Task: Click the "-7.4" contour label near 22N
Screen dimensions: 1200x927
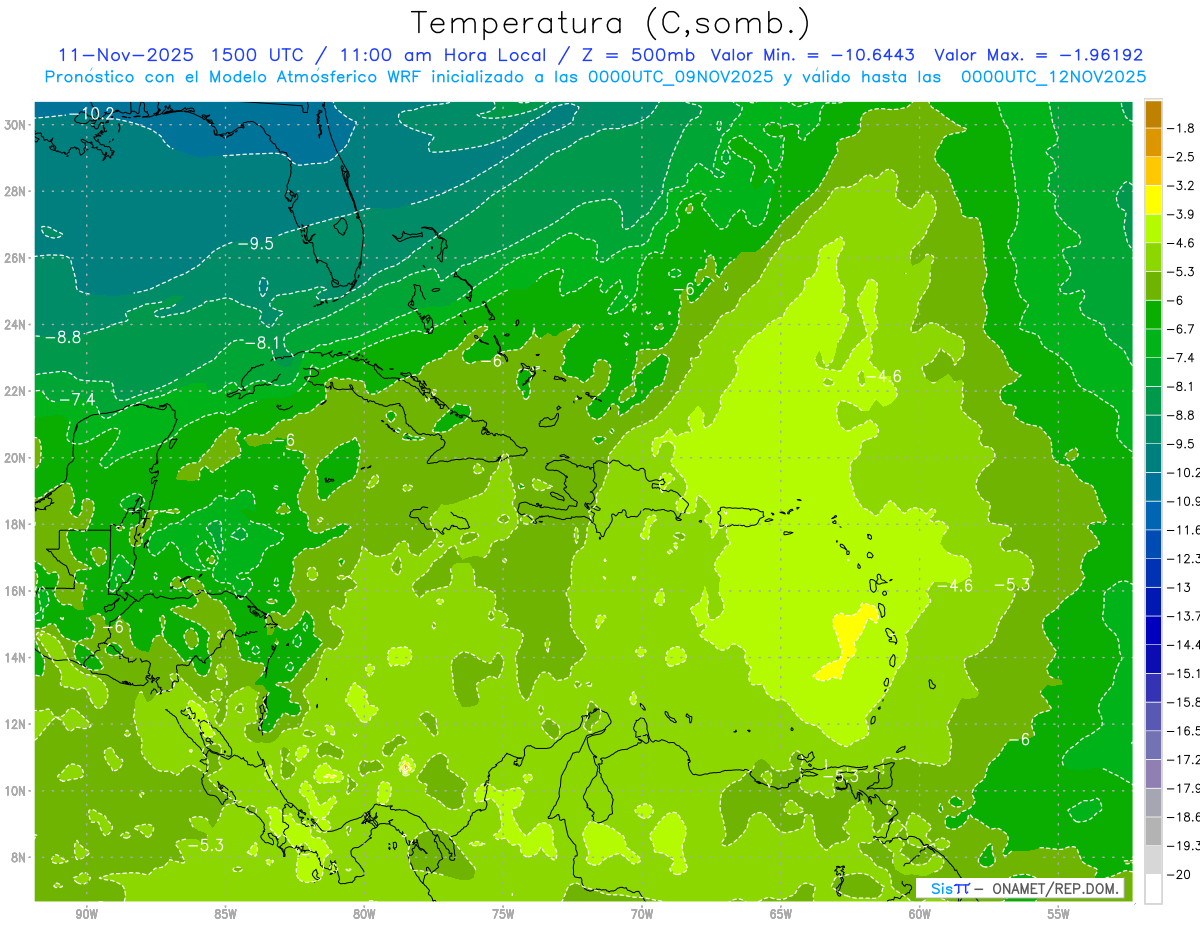Action: point(76,400)
